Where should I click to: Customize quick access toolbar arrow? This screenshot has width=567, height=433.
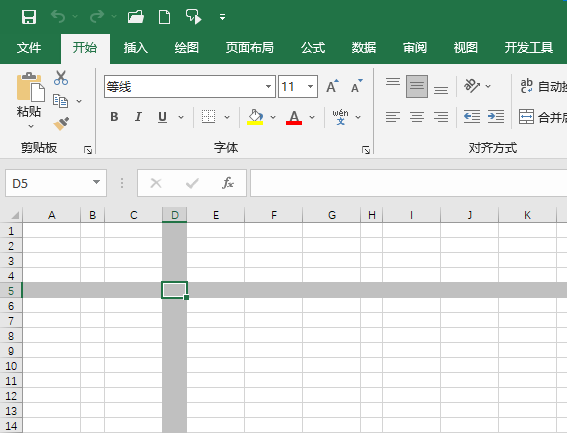[x=222, y=17]
